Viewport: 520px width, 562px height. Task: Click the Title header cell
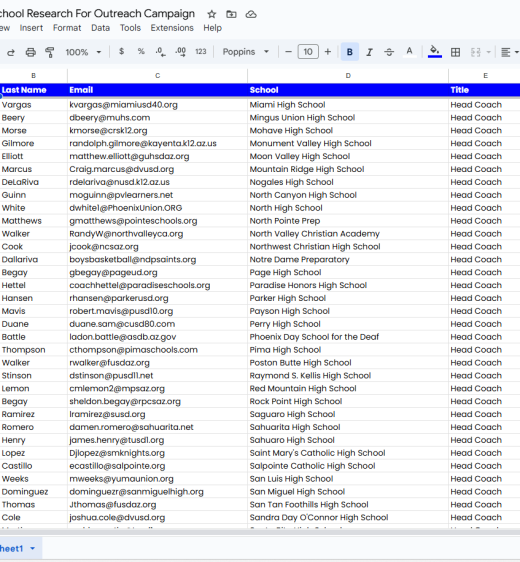coord(485,90)
